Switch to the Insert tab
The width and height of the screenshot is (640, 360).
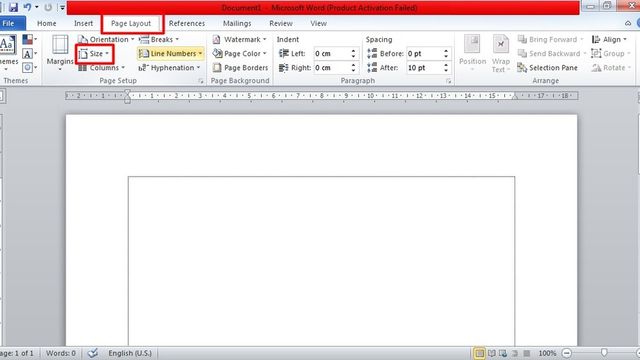click(x=83, y=23)
